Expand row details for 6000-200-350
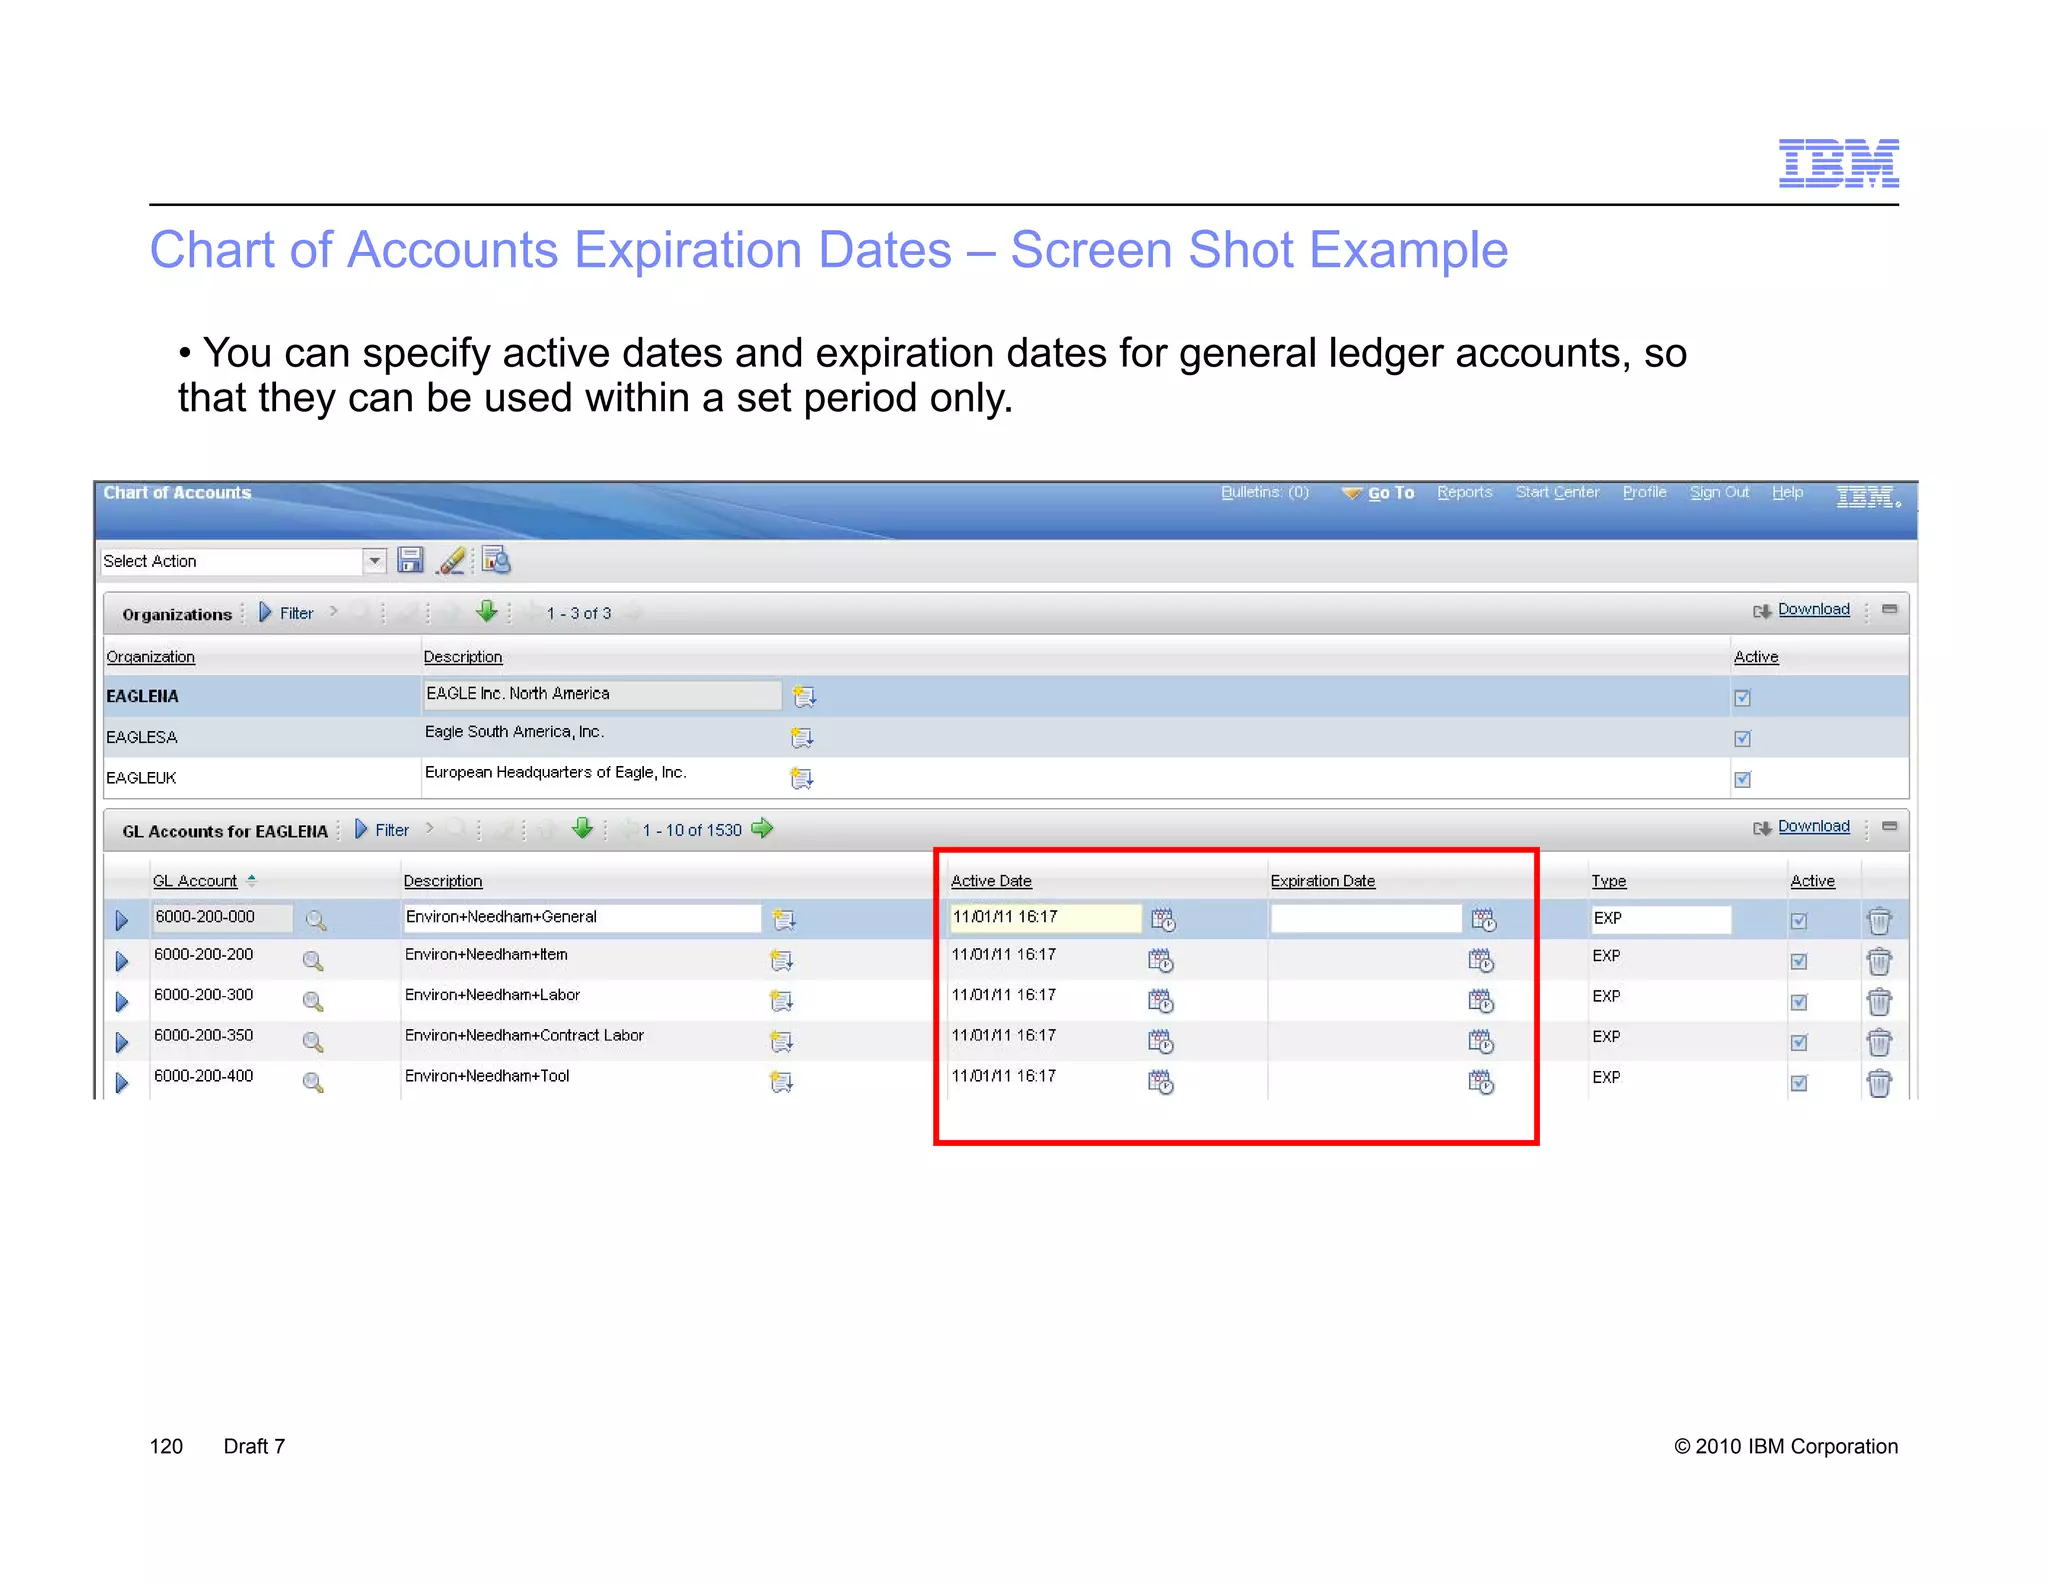This screenshot has height=1582, width=2048. coord(121,1042)
